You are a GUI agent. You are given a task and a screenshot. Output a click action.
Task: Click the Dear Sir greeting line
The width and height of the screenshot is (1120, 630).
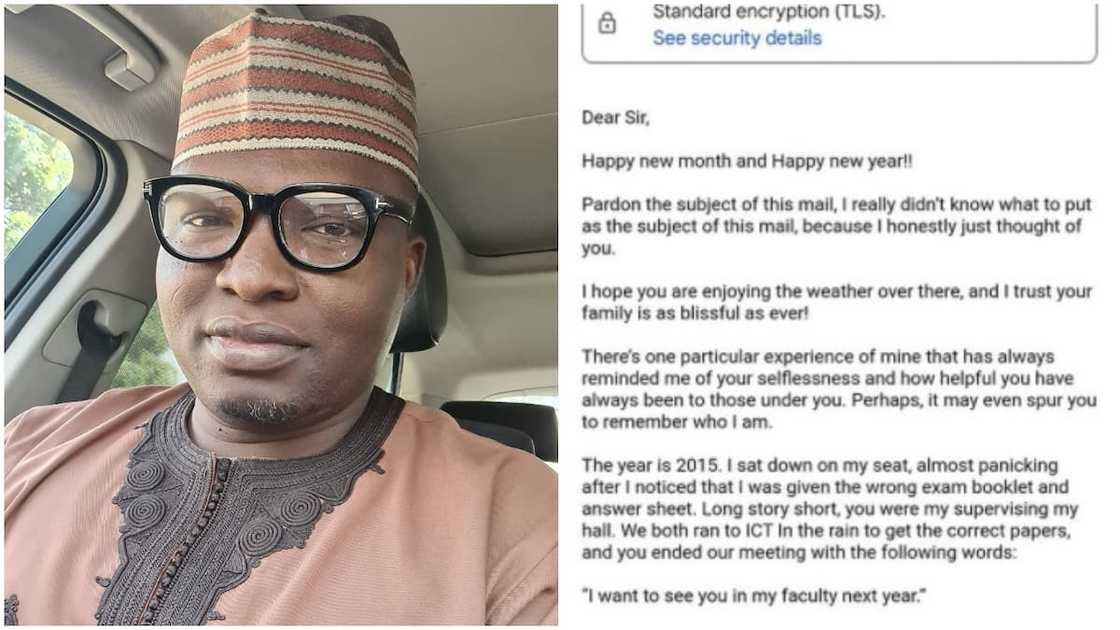pyautogui.click(x=616, y=118)
